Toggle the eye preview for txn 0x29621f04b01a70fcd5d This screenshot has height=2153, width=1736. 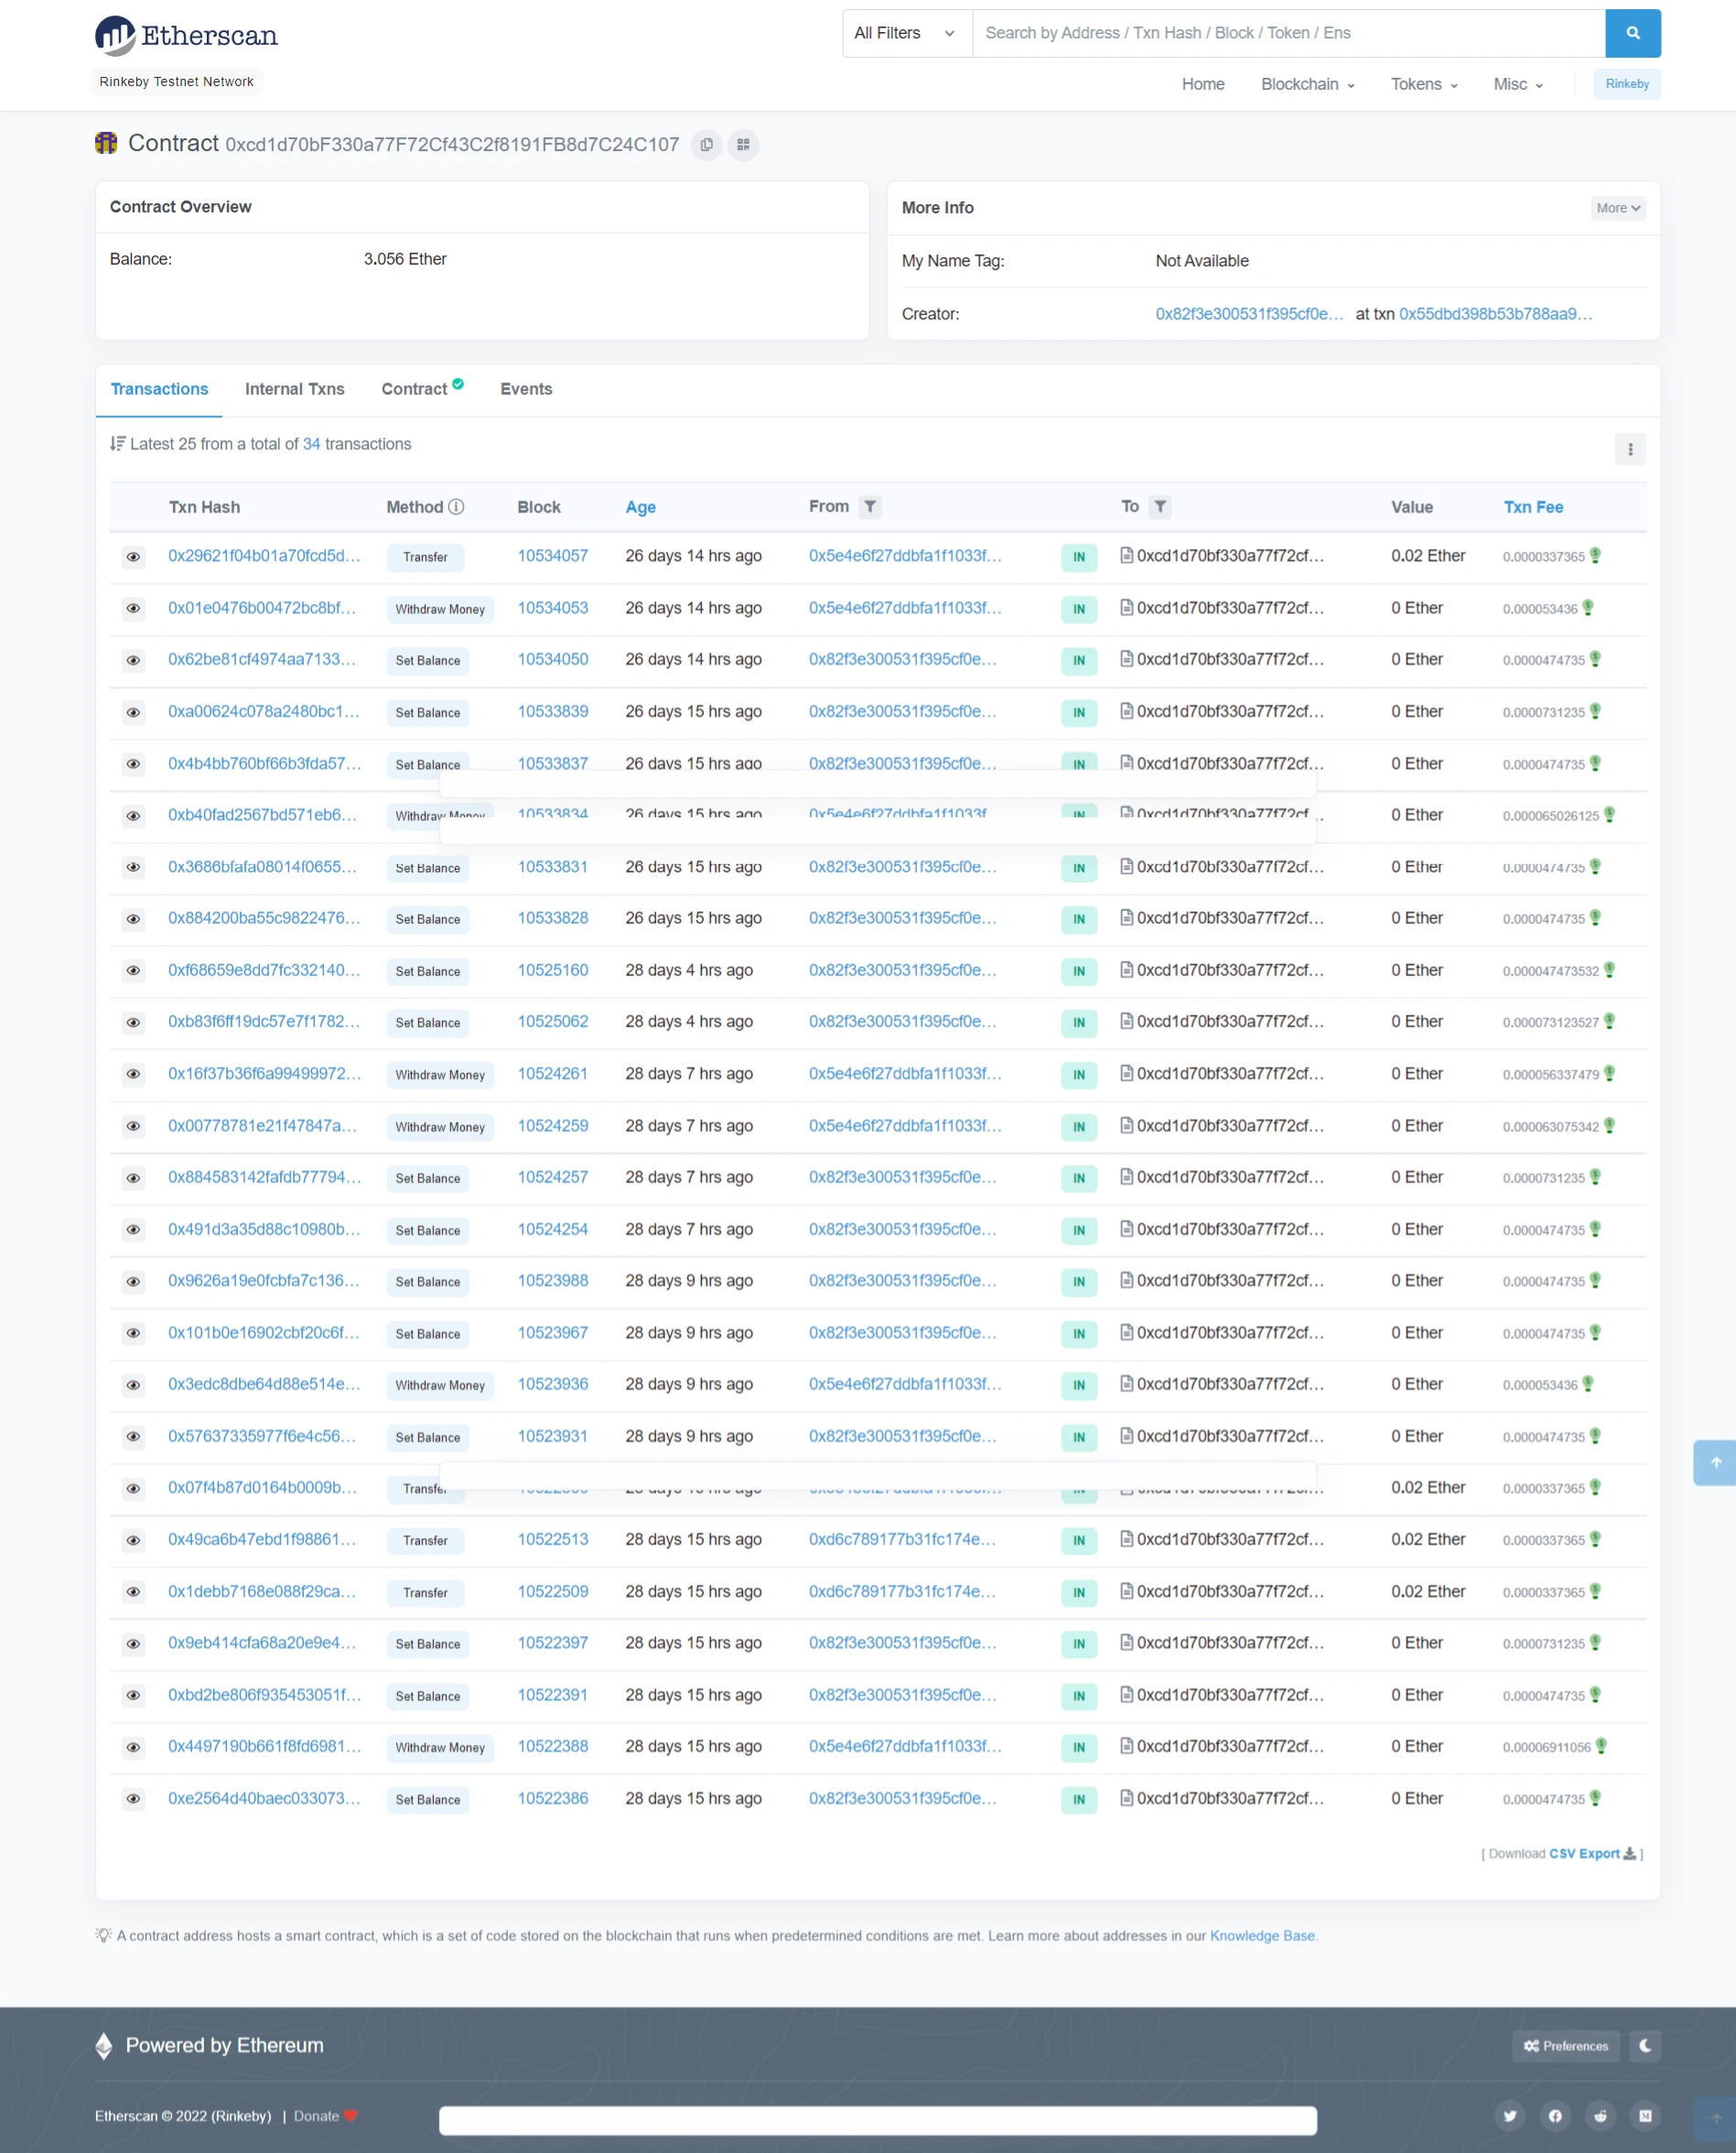click(133, 557)
